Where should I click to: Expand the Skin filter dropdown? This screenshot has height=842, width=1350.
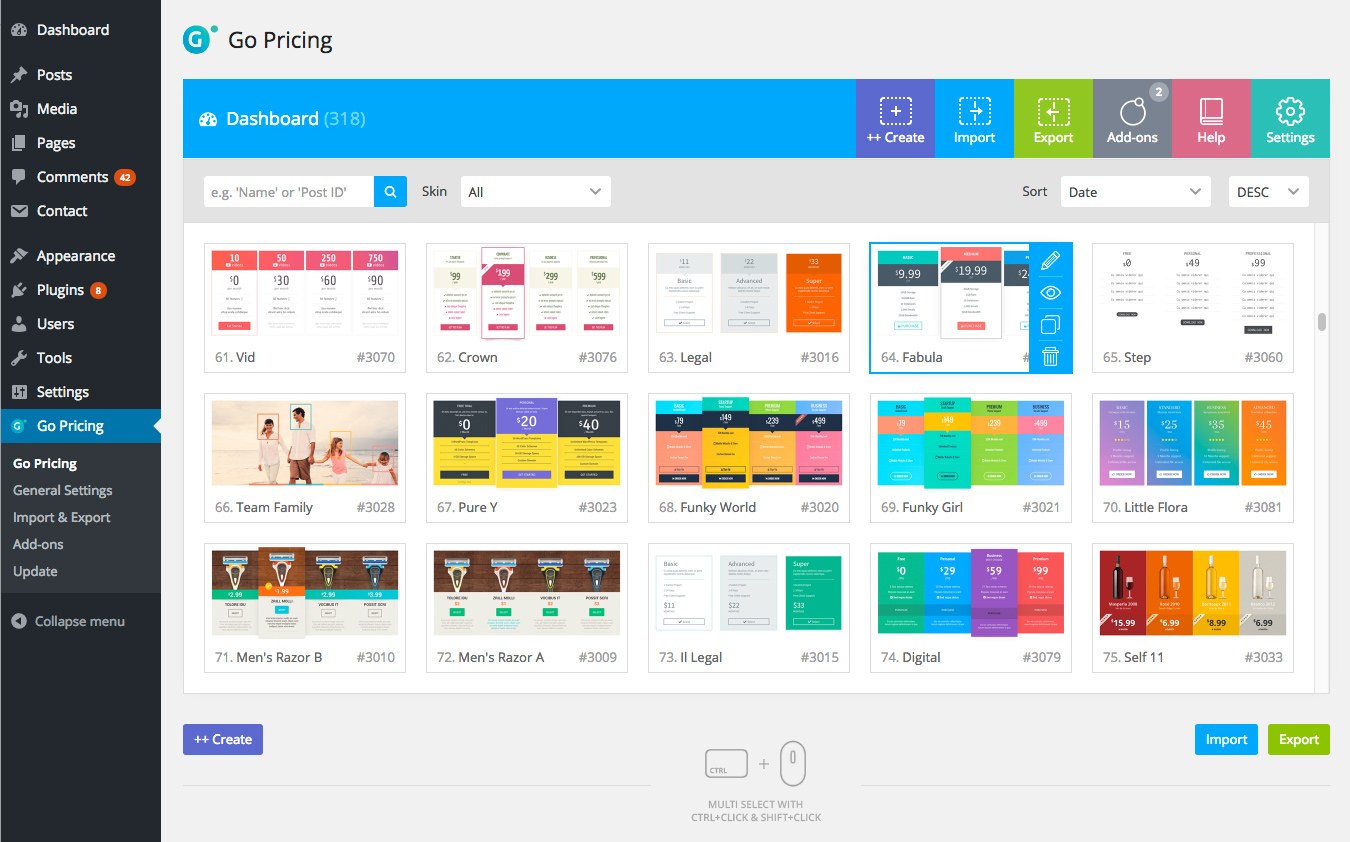click(x=535, y=192)
